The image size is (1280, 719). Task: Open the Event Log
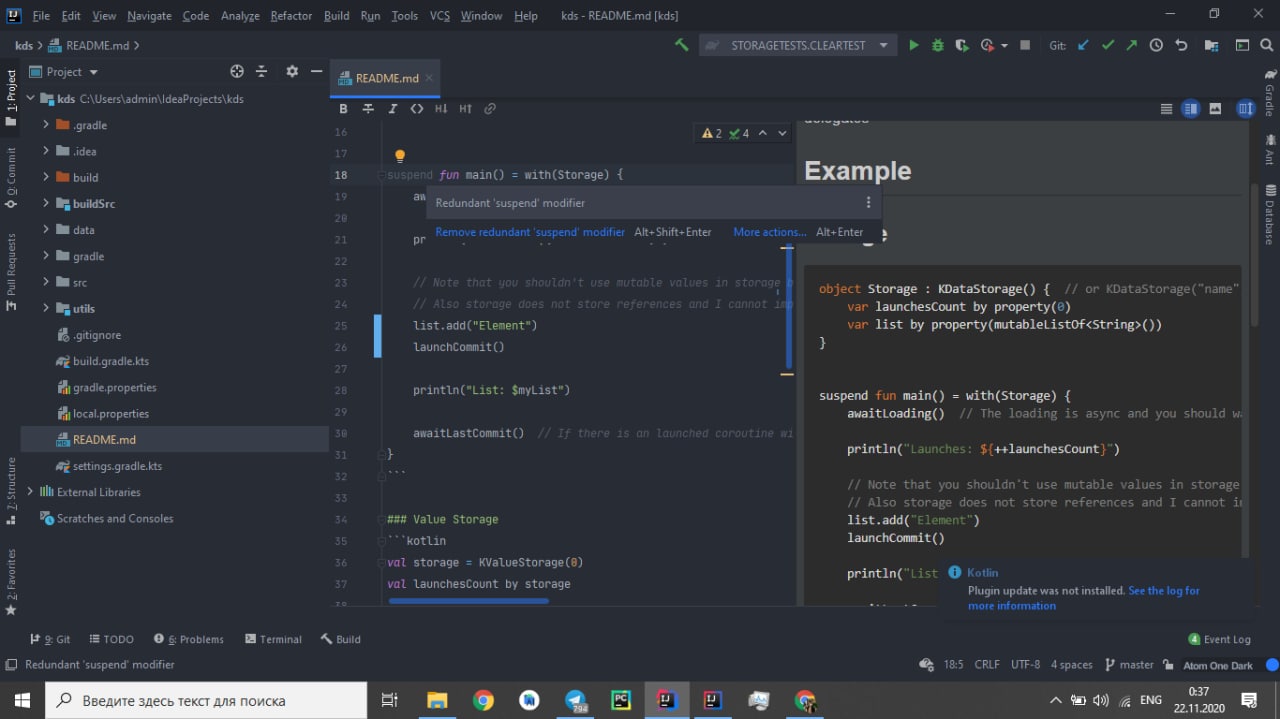(1219, 639)
